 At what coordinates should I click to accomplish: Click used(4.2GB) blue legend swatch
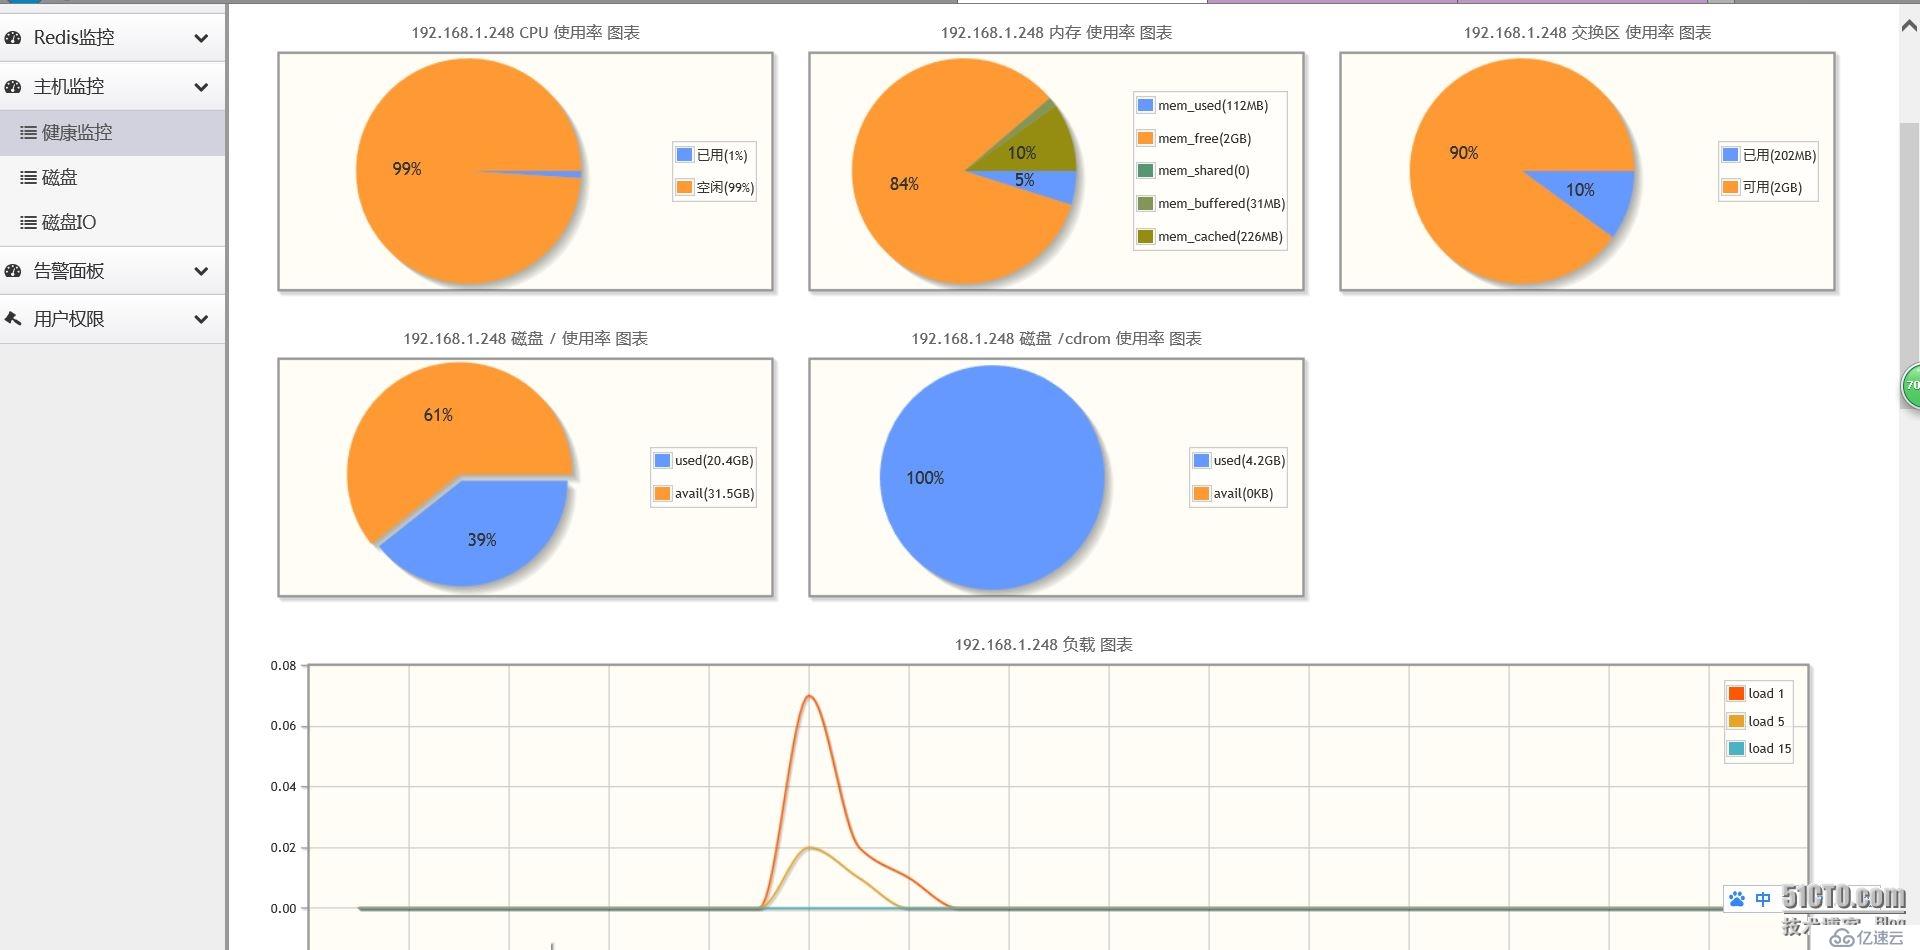point(1201,460)
